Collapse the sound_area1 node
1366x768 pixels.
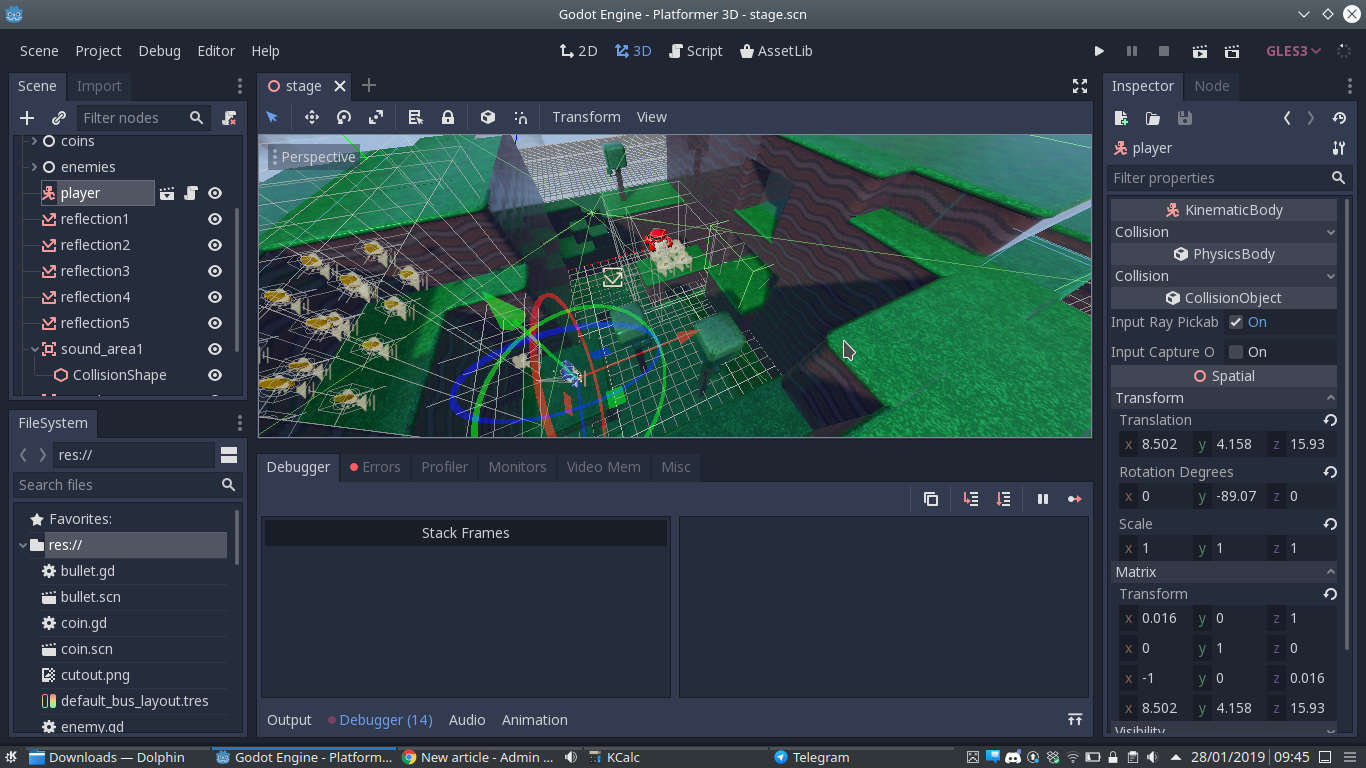point(34,349)
